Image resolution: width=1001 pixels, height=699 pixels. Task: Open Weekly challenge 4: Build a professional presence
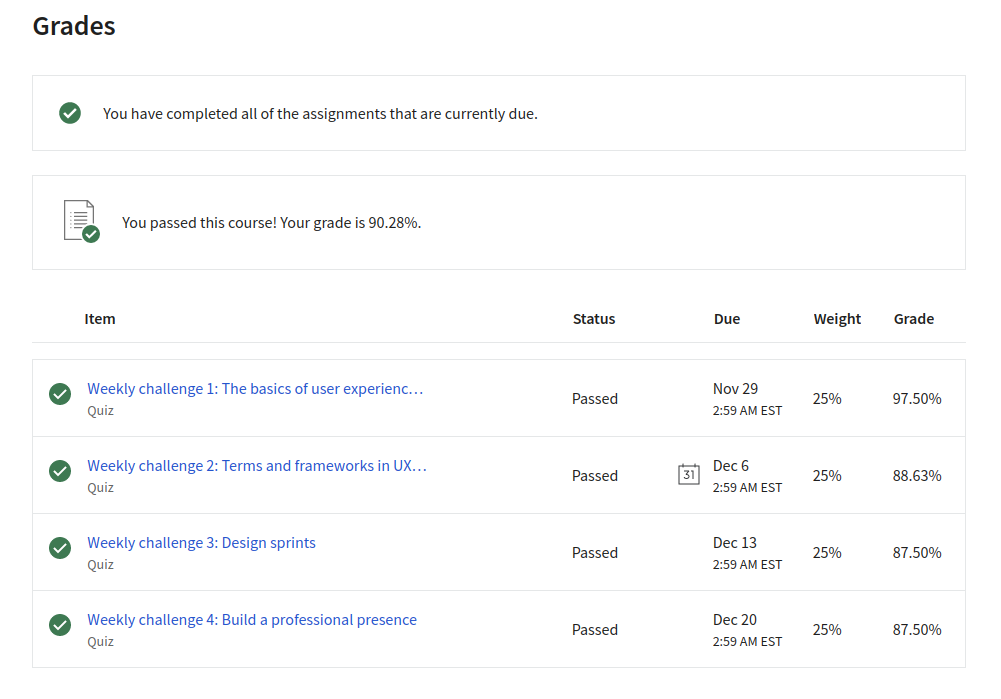(x=252, y=620)
